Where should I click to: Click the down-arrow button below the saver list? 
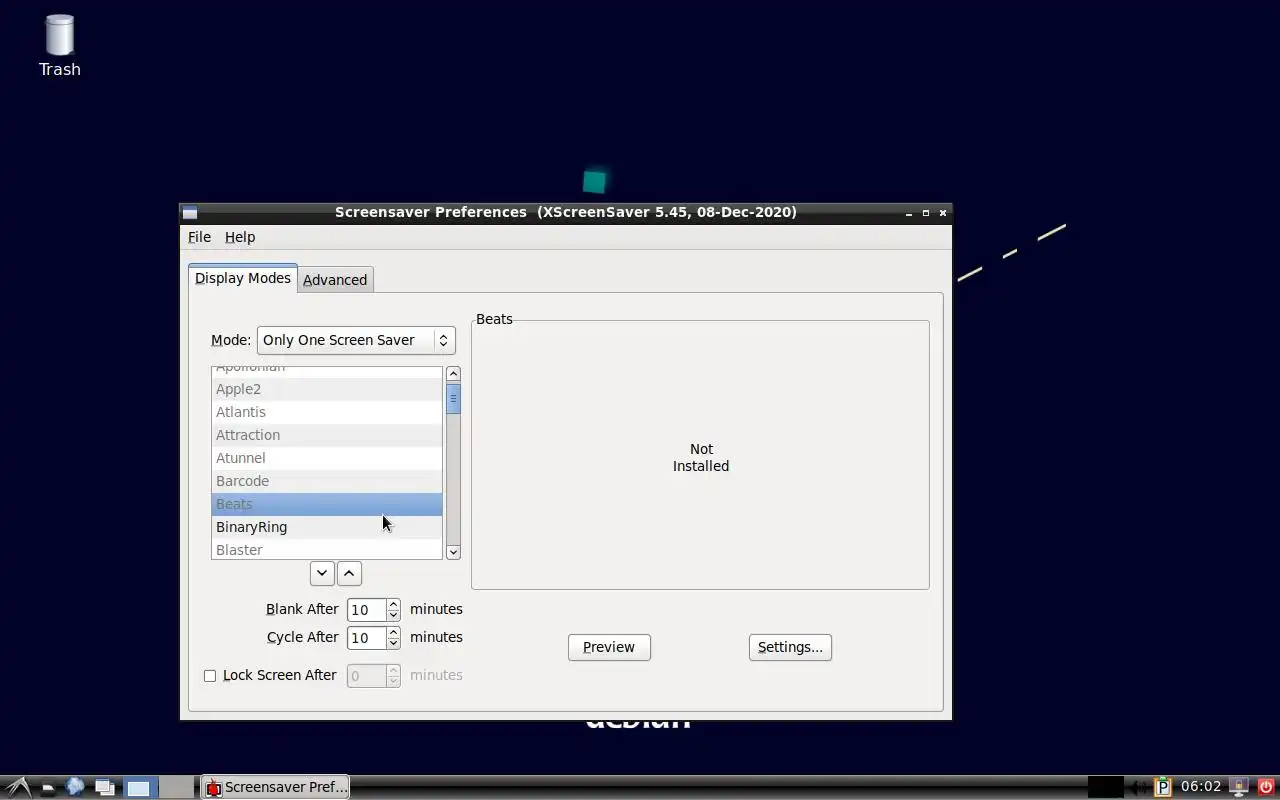point(322,573)
